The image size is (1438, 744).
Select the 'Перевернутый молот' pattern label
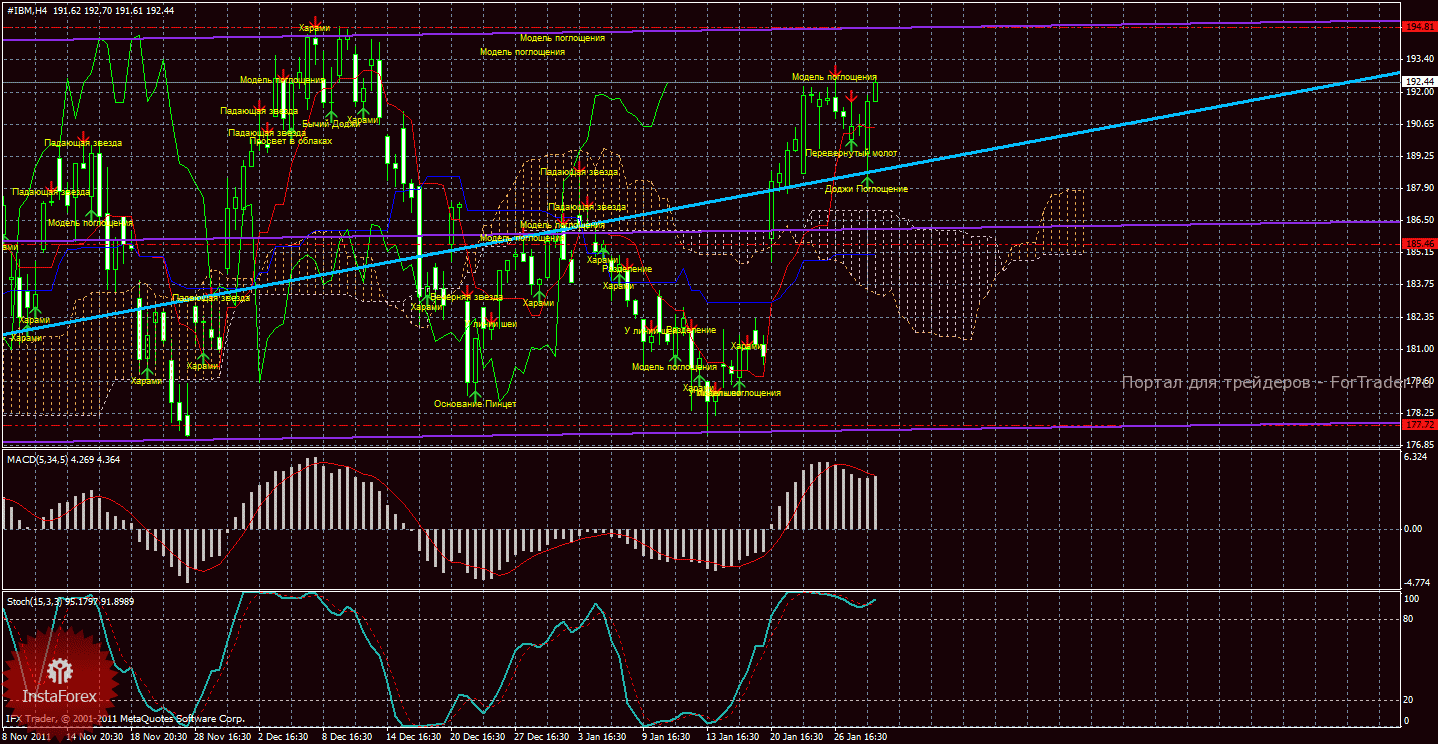point(850,153)
